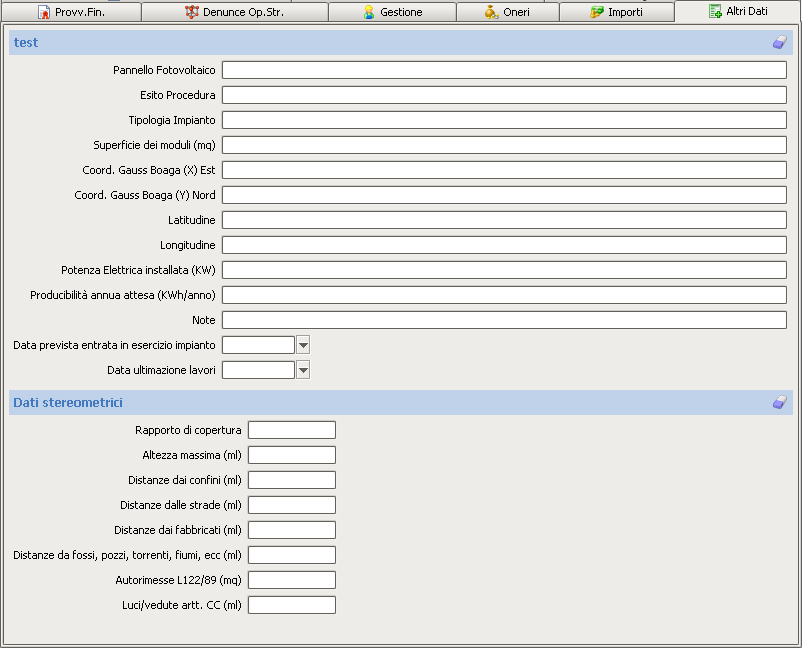
Task: Open the Provv.Fin. tab
Action: tap(71, 12)
